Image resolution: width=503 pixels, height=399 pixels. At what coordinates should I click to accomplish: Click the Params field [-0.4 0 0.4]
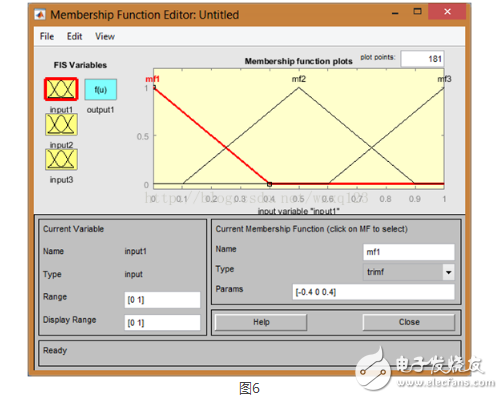click(x=373, y=292)
